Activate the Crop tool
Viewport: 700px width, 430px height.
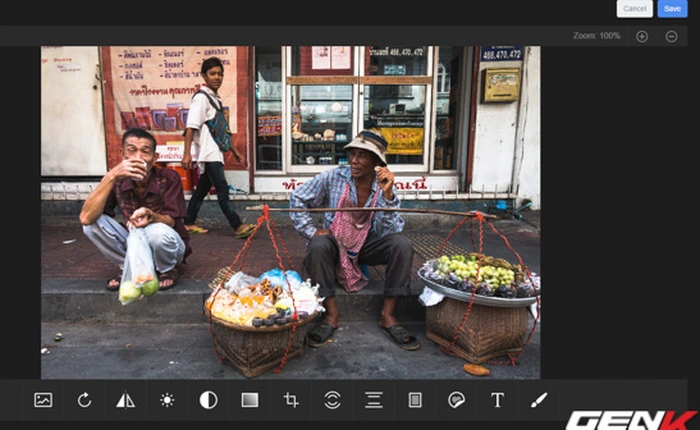pos(291,400)
